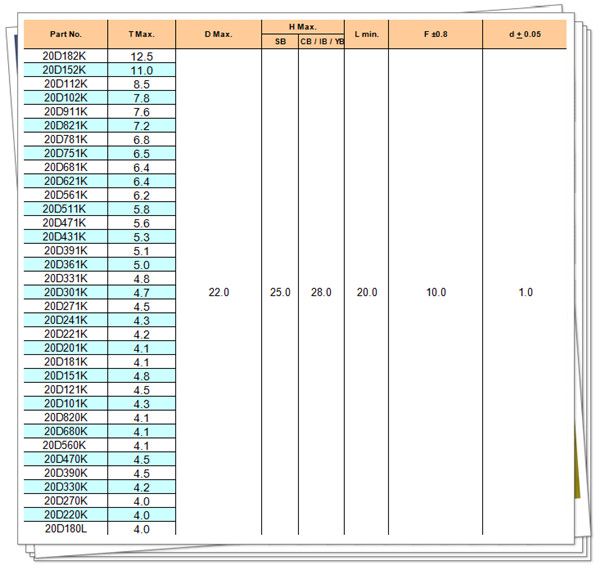Select T Max value 6.8
This screenshot has height=565, width=600.
(142, 140)
